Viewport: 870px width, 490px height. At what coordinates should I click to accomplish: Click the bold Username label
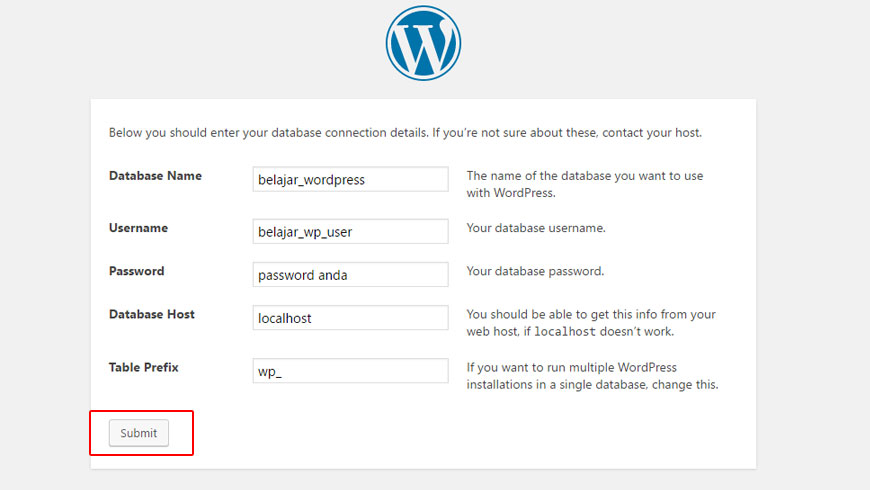pos(138,228)
